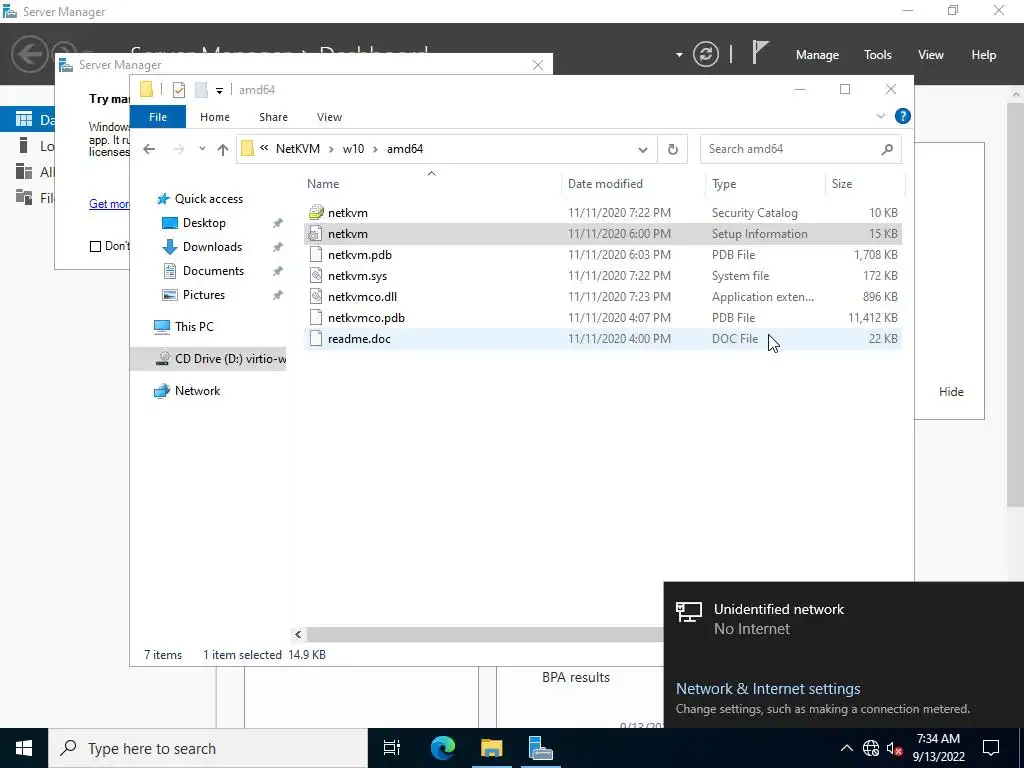Select Desktop in Quick access
The width and height of the screenshot is (1024, 768).
(x=204, y=223)
